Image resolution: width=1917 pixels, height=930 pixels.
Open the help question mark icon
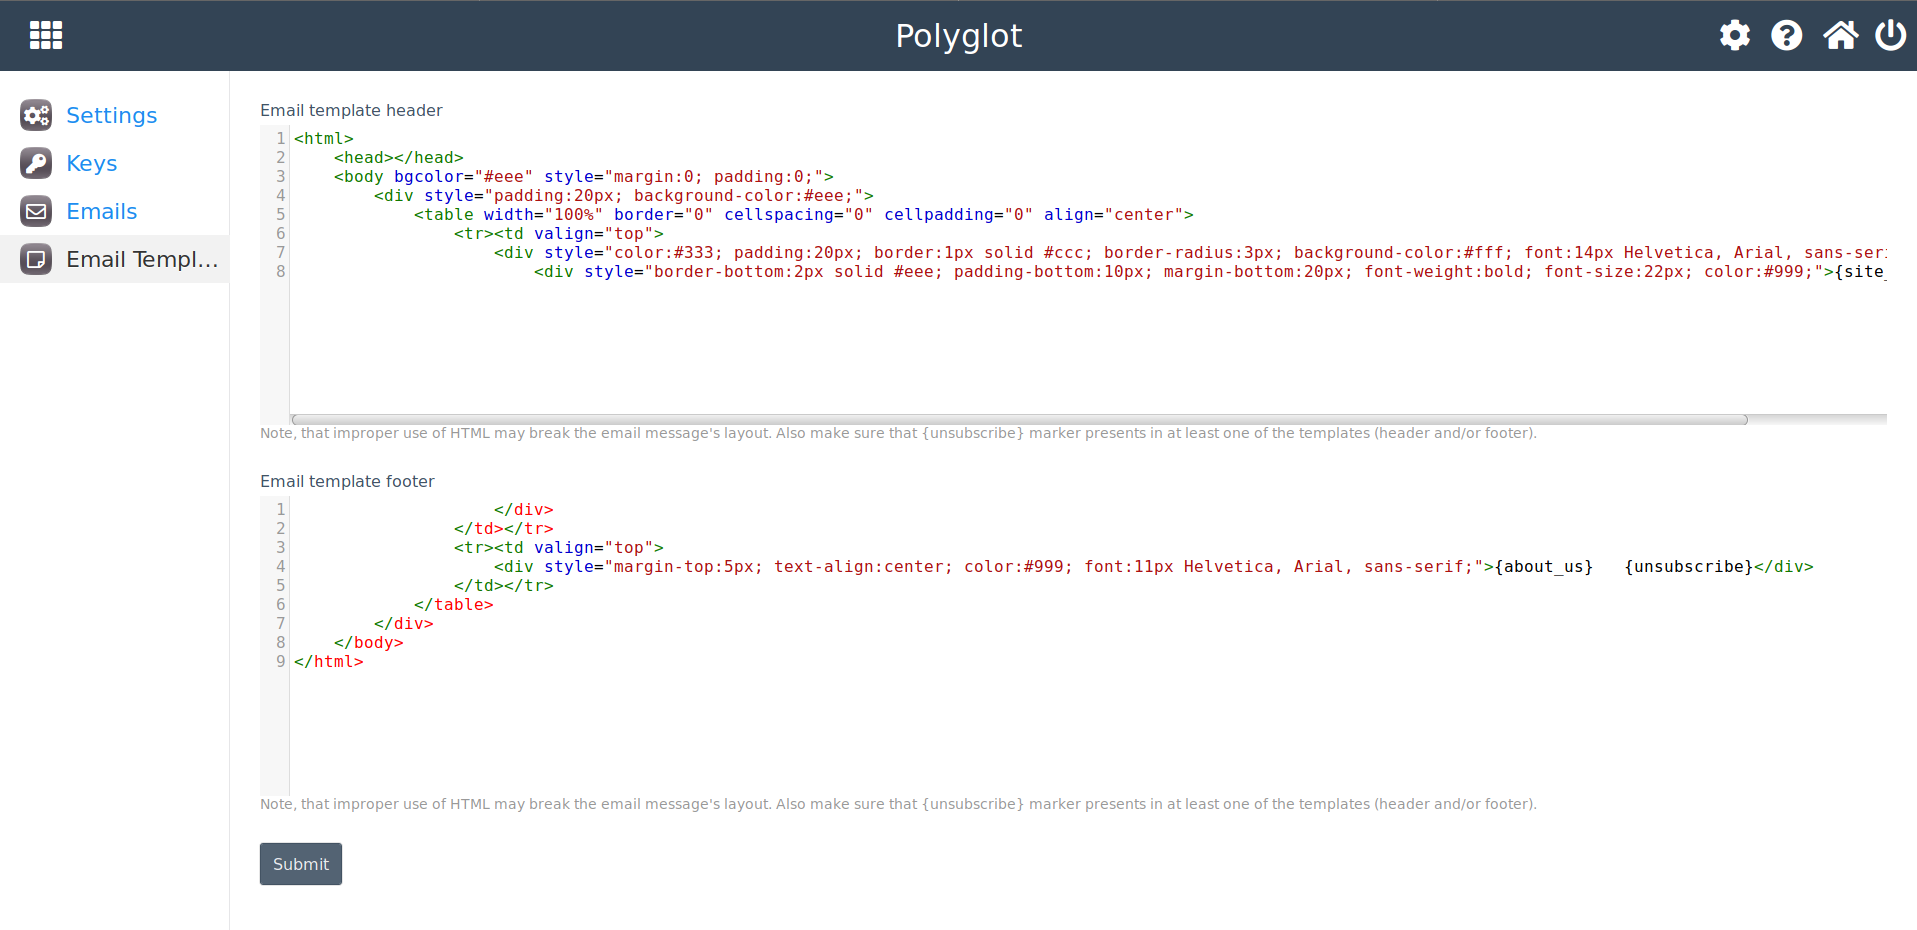pos(1786,35)
